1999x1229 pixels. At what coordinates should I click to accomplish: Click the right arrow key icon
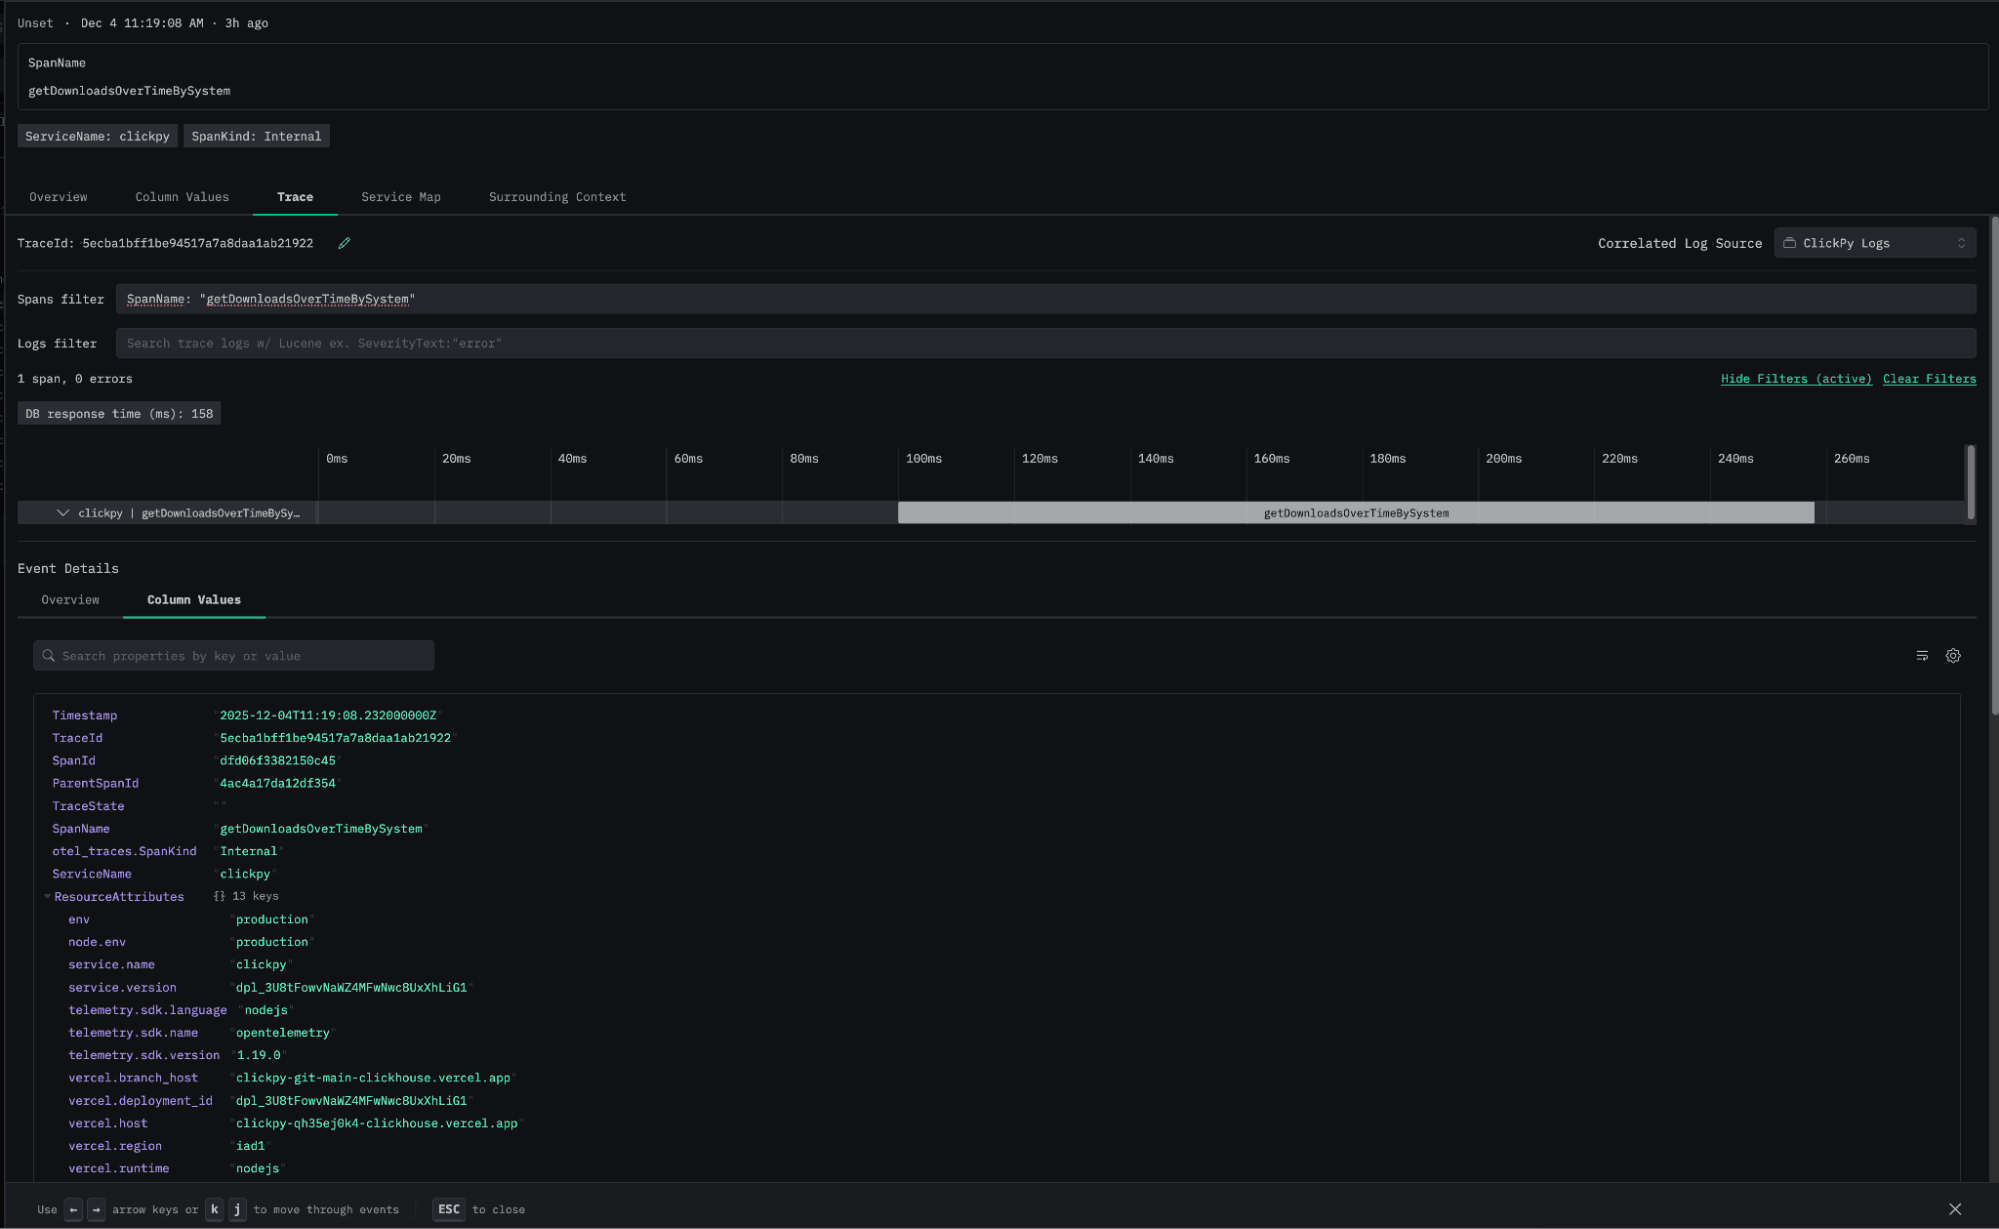(x=96, y=1209)
